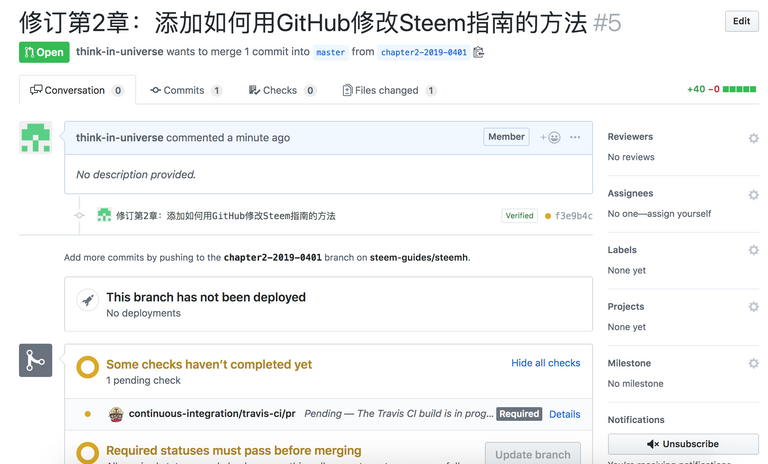This screenshot has width=768, height=464.
Task: Open commit hash f3e9b4c
Action: [x=574, y=216]
